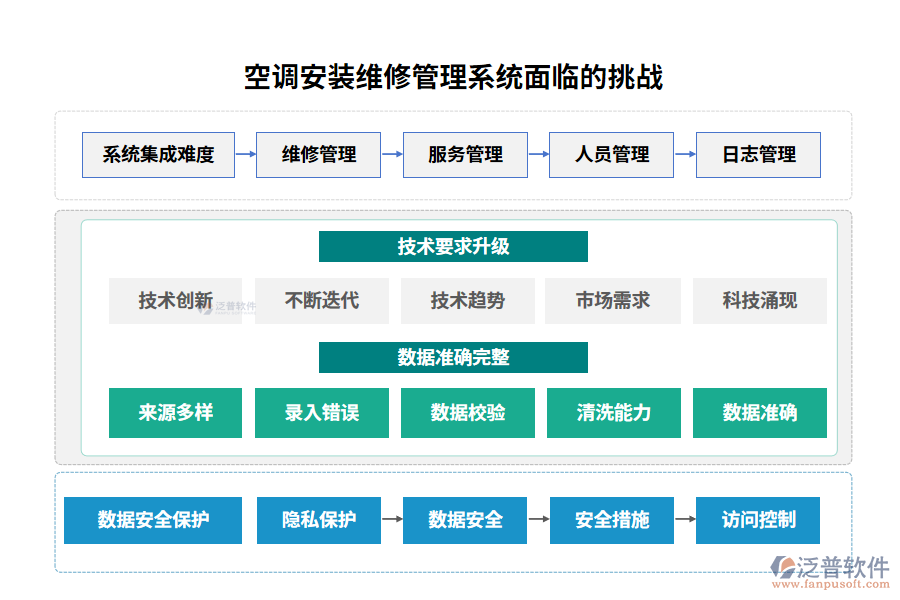Click the 技术创新 label

[x=175, y=301]
